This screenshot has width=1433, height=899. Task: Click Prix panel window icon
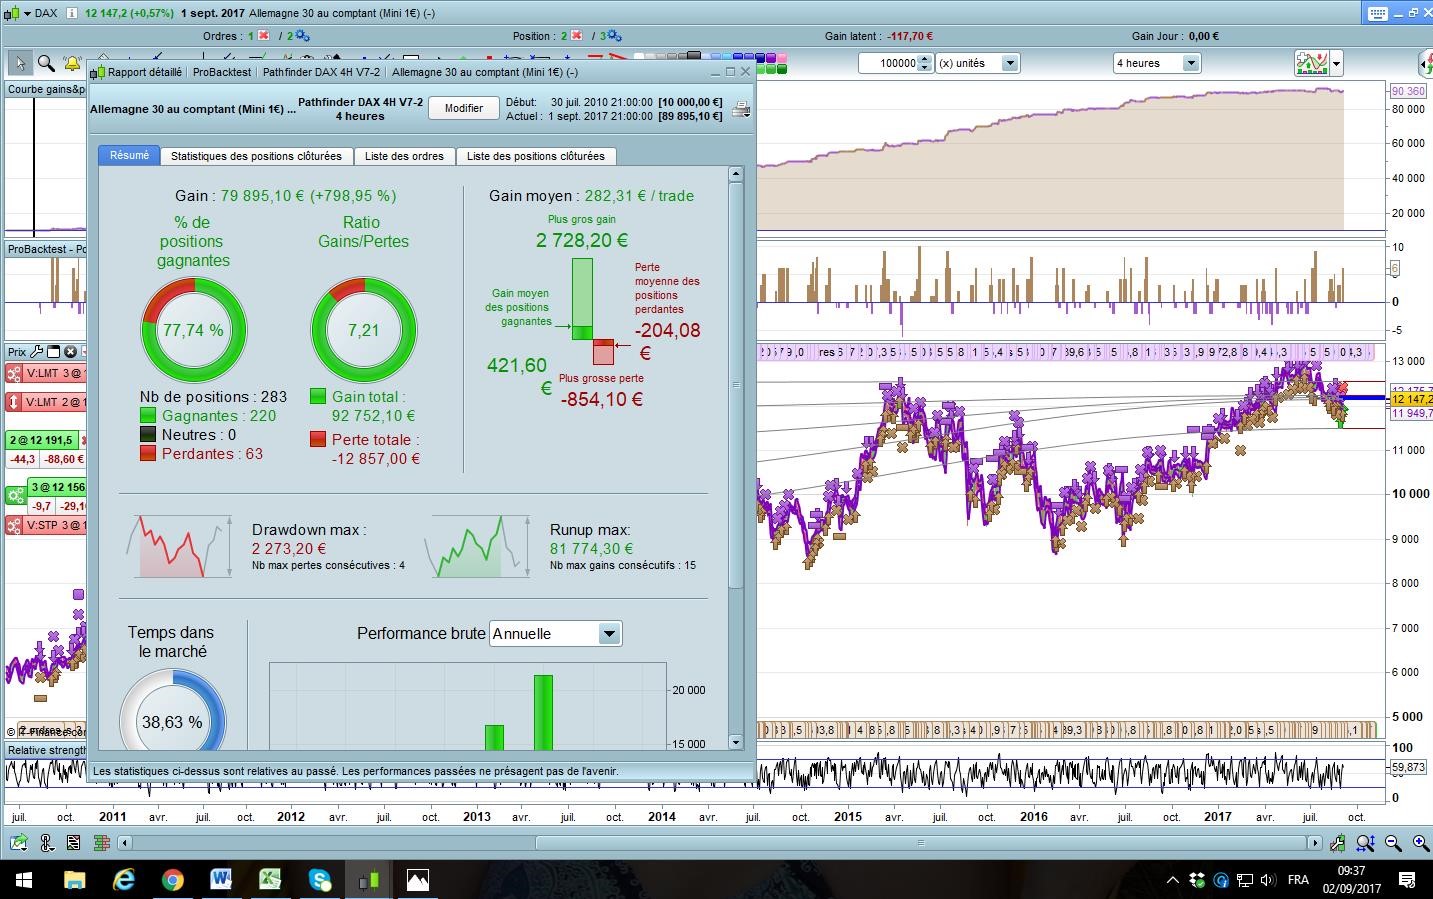point(54,352)
